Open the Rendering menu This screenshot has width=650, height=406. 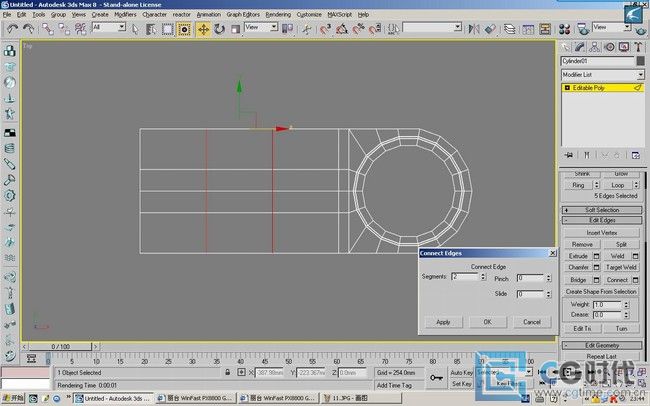[x=278, y=15]
